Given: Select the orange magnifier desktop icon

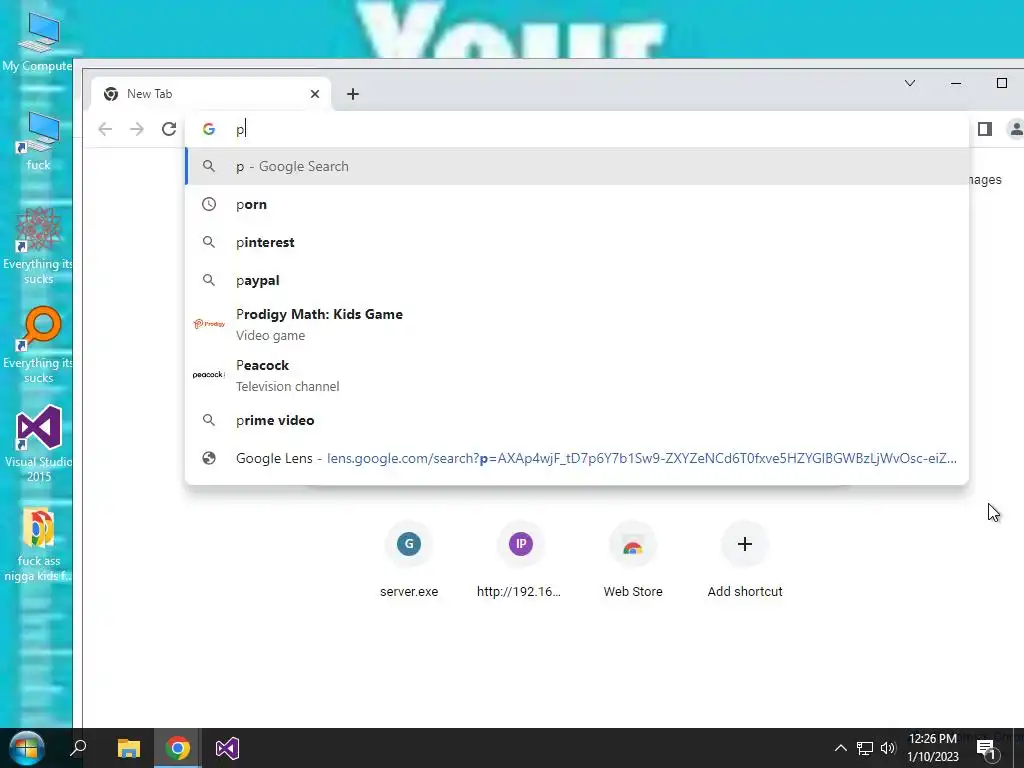Looking at the screenshot, I should click(x=38, y=345).
